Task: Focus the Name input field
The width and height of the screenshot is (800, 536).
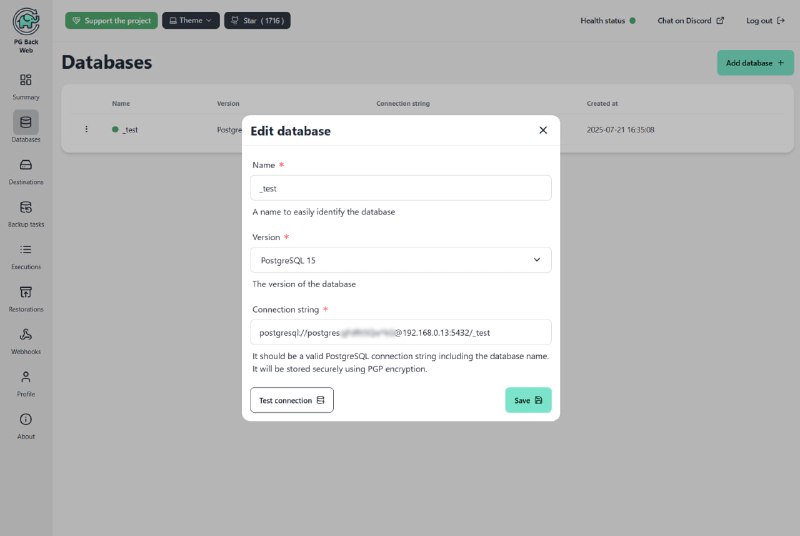Action: [x=401, y=188]
